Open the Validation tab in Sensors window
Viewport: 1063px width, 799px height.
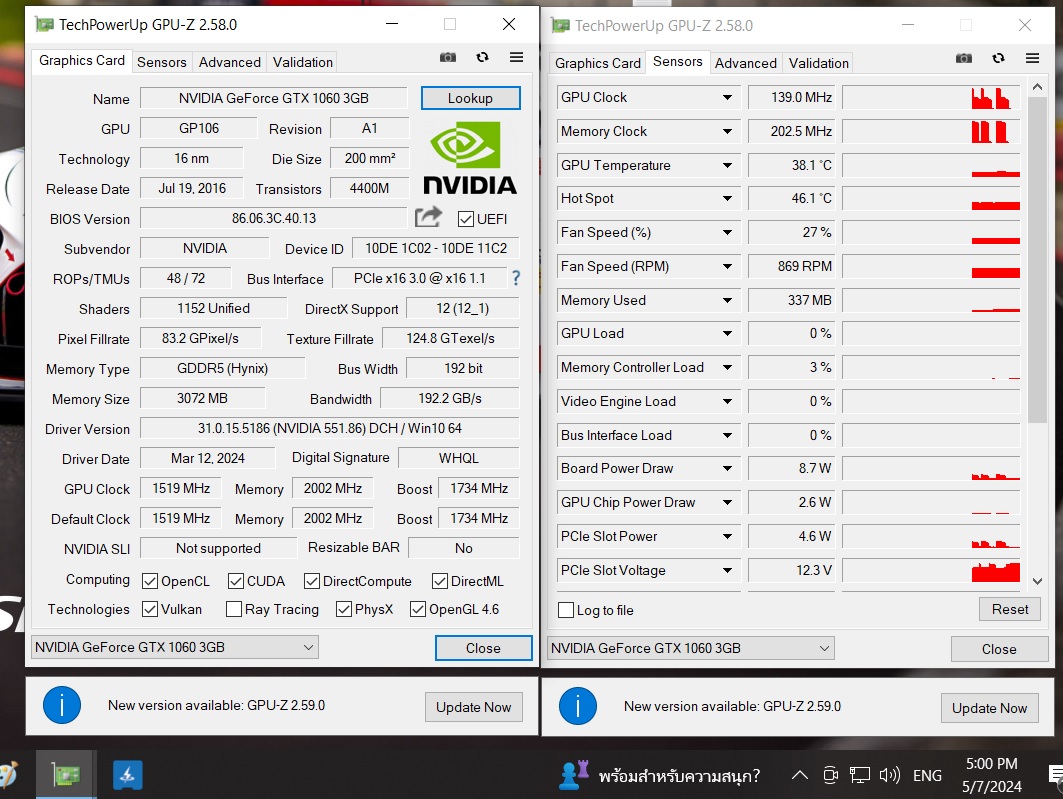click(818, 63)
